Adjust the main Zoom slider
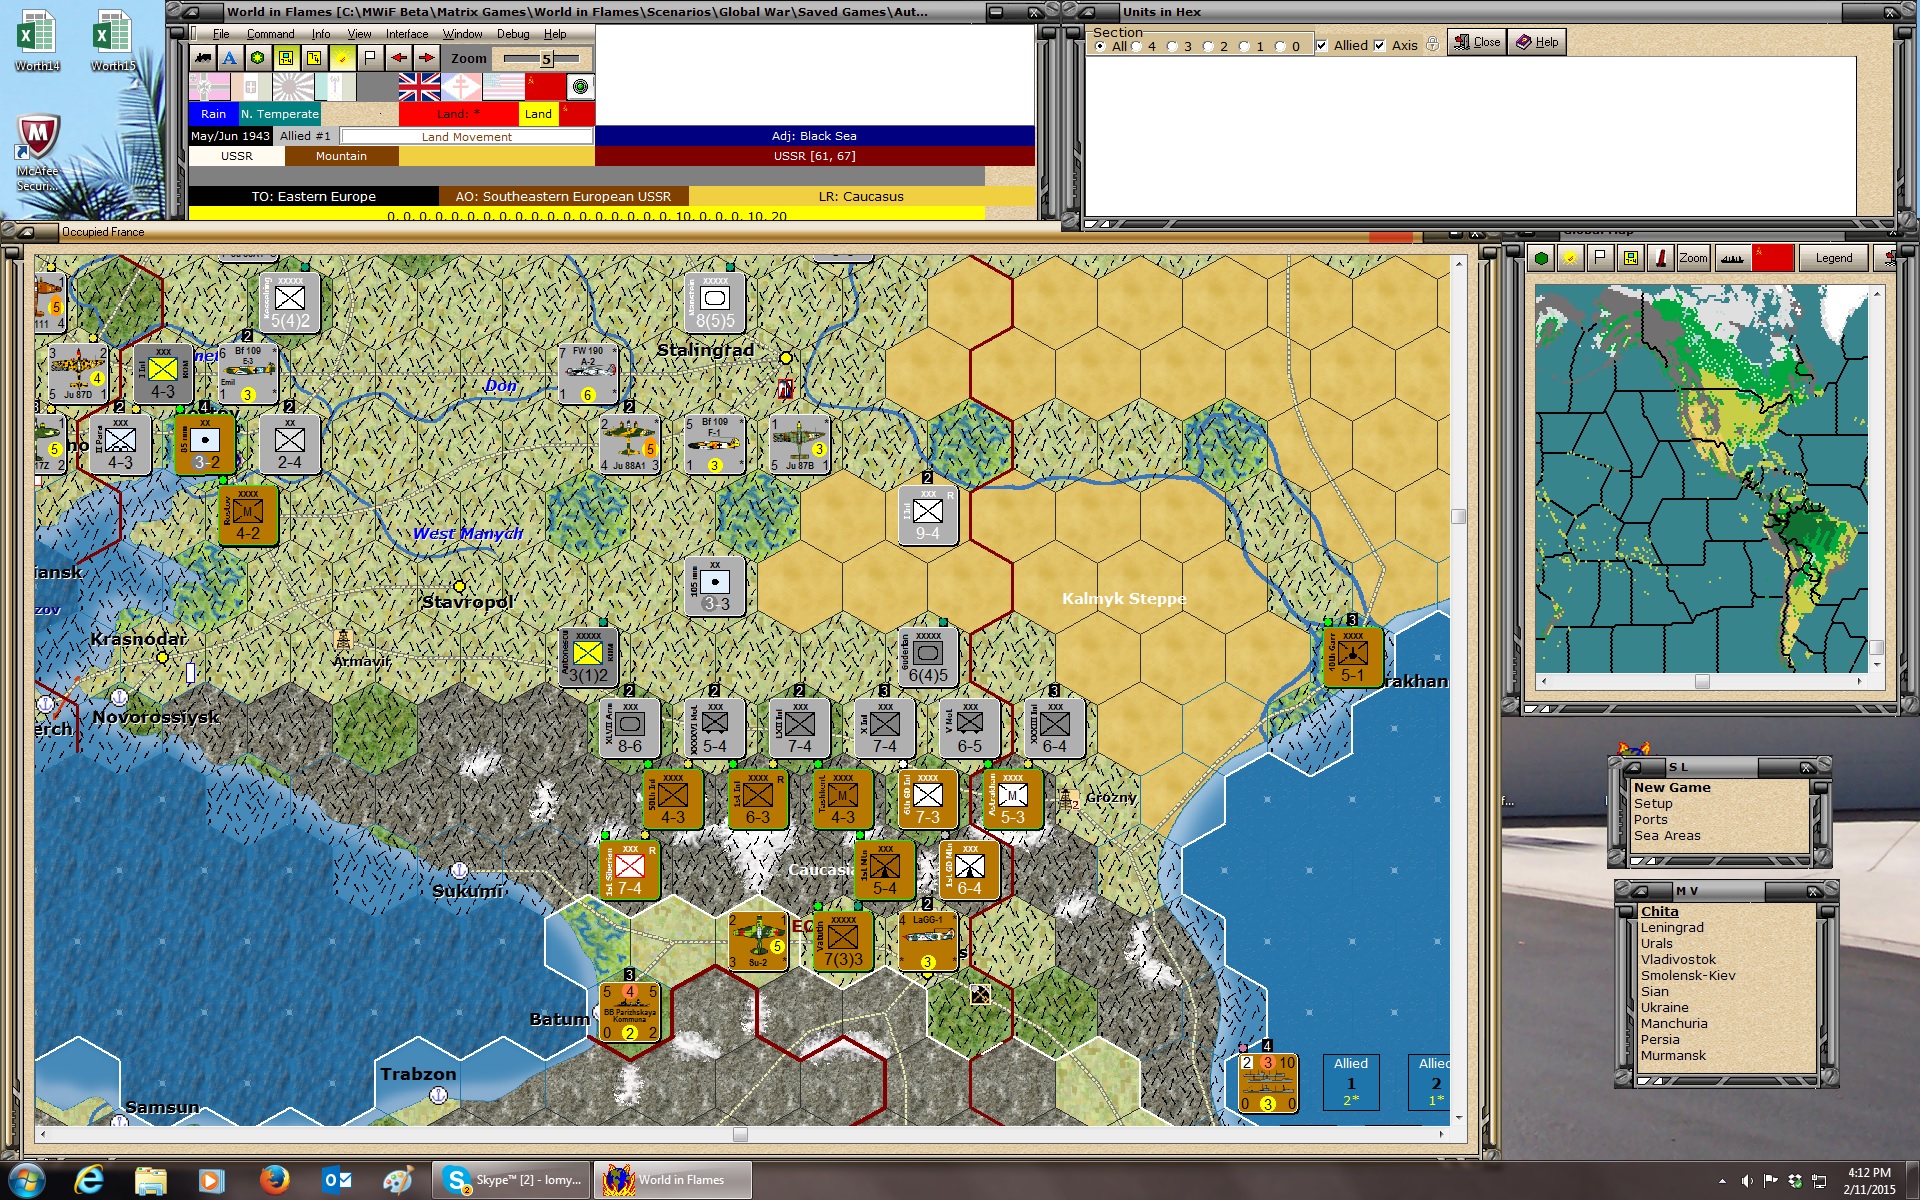This screenshot has height=1200, width=1920. (546, 59)
